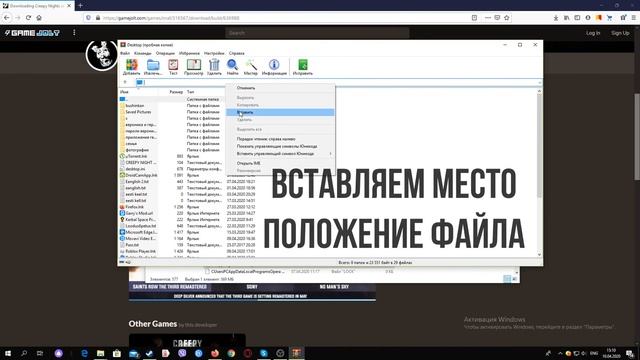Choose Вставить (Paste) in the context menu

[280, 112]
